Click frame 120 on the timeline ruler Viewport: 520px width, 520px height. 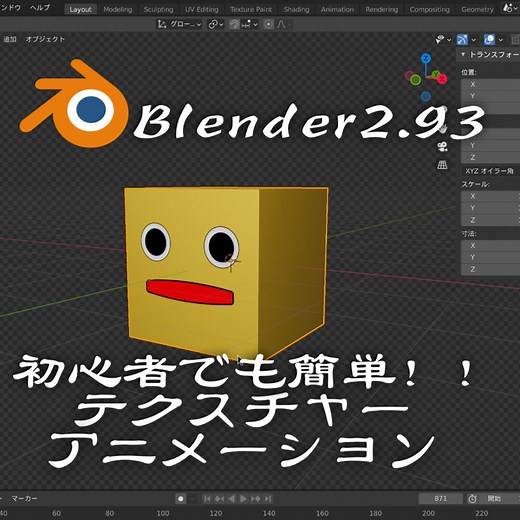pos(216,513)
